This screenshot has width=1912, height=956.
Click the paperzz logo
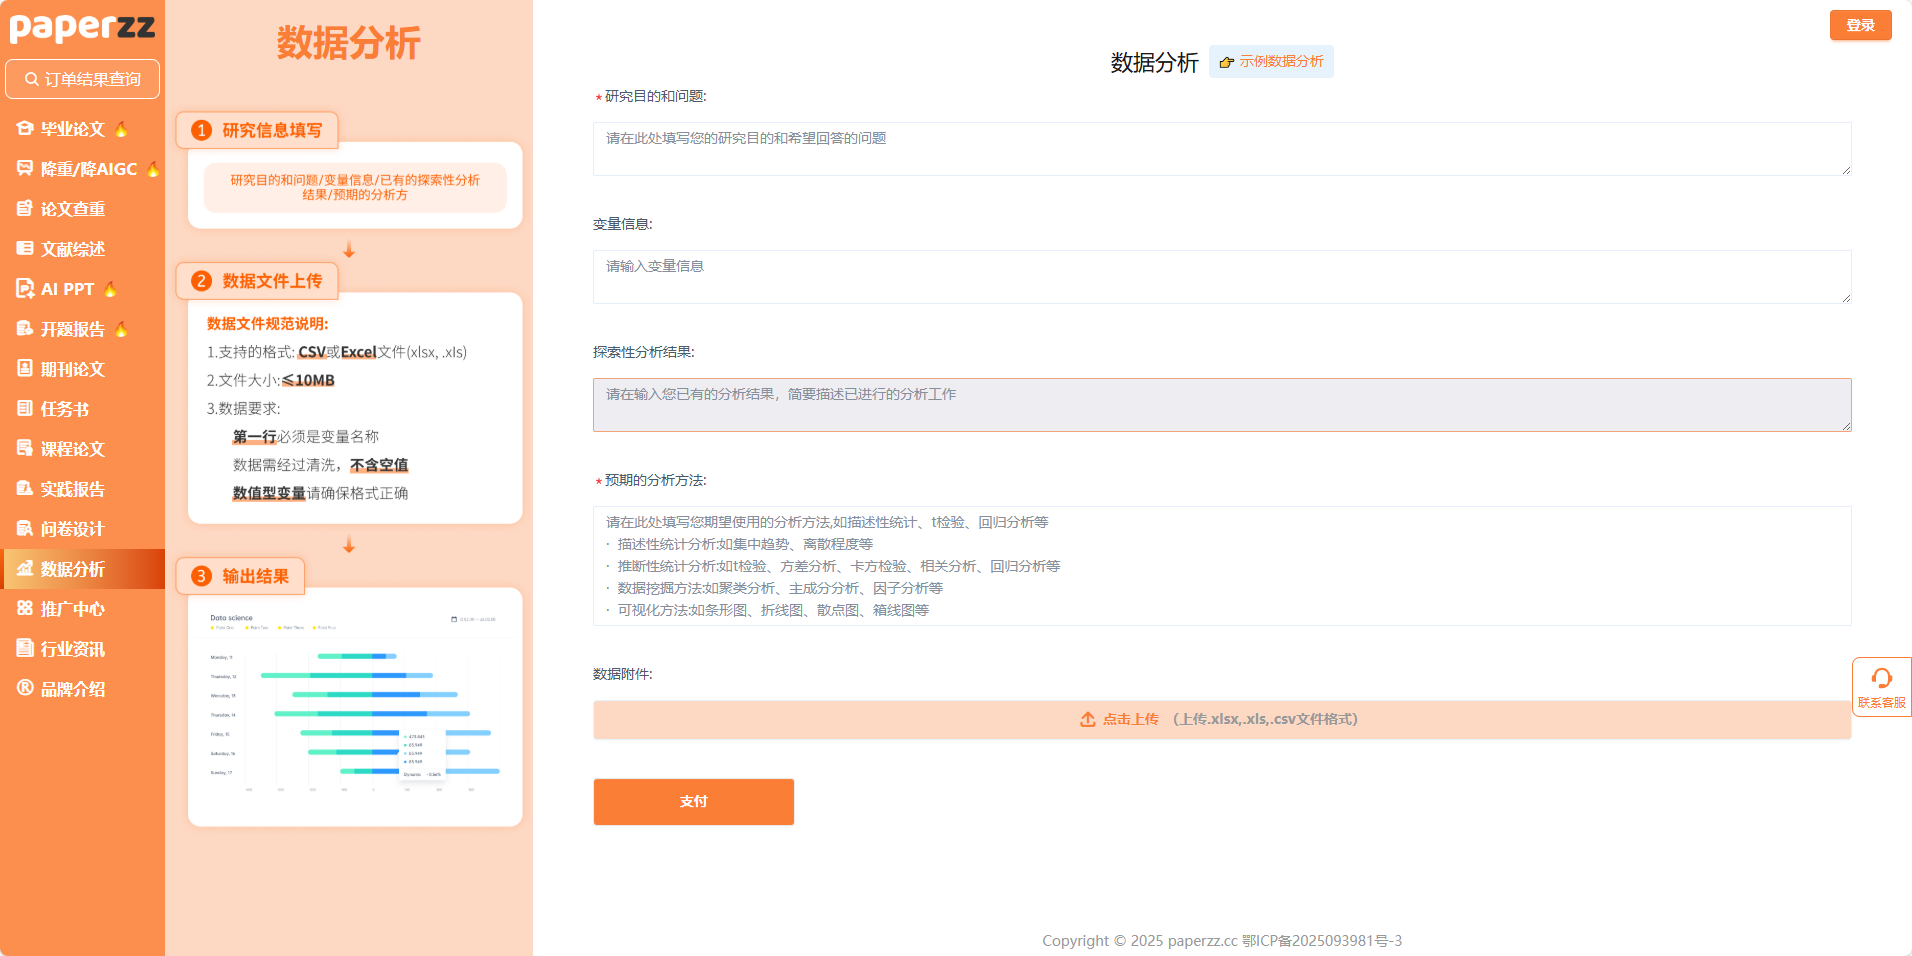tap(82, 27)
